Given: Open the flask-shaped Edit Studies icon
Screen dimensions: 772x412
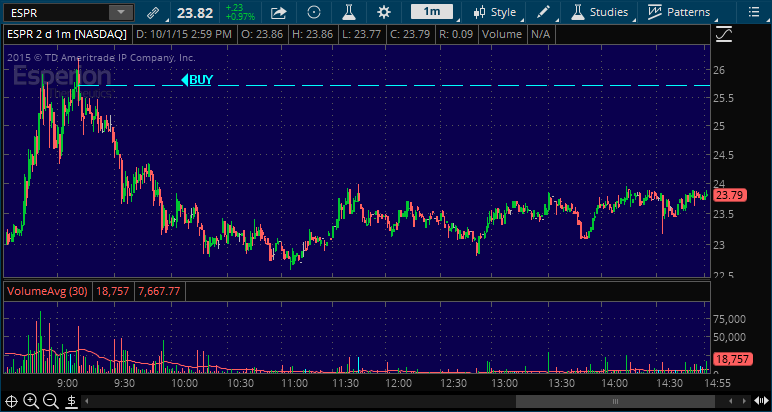Looking at the screenshot, I should click(x=349, y=13).
